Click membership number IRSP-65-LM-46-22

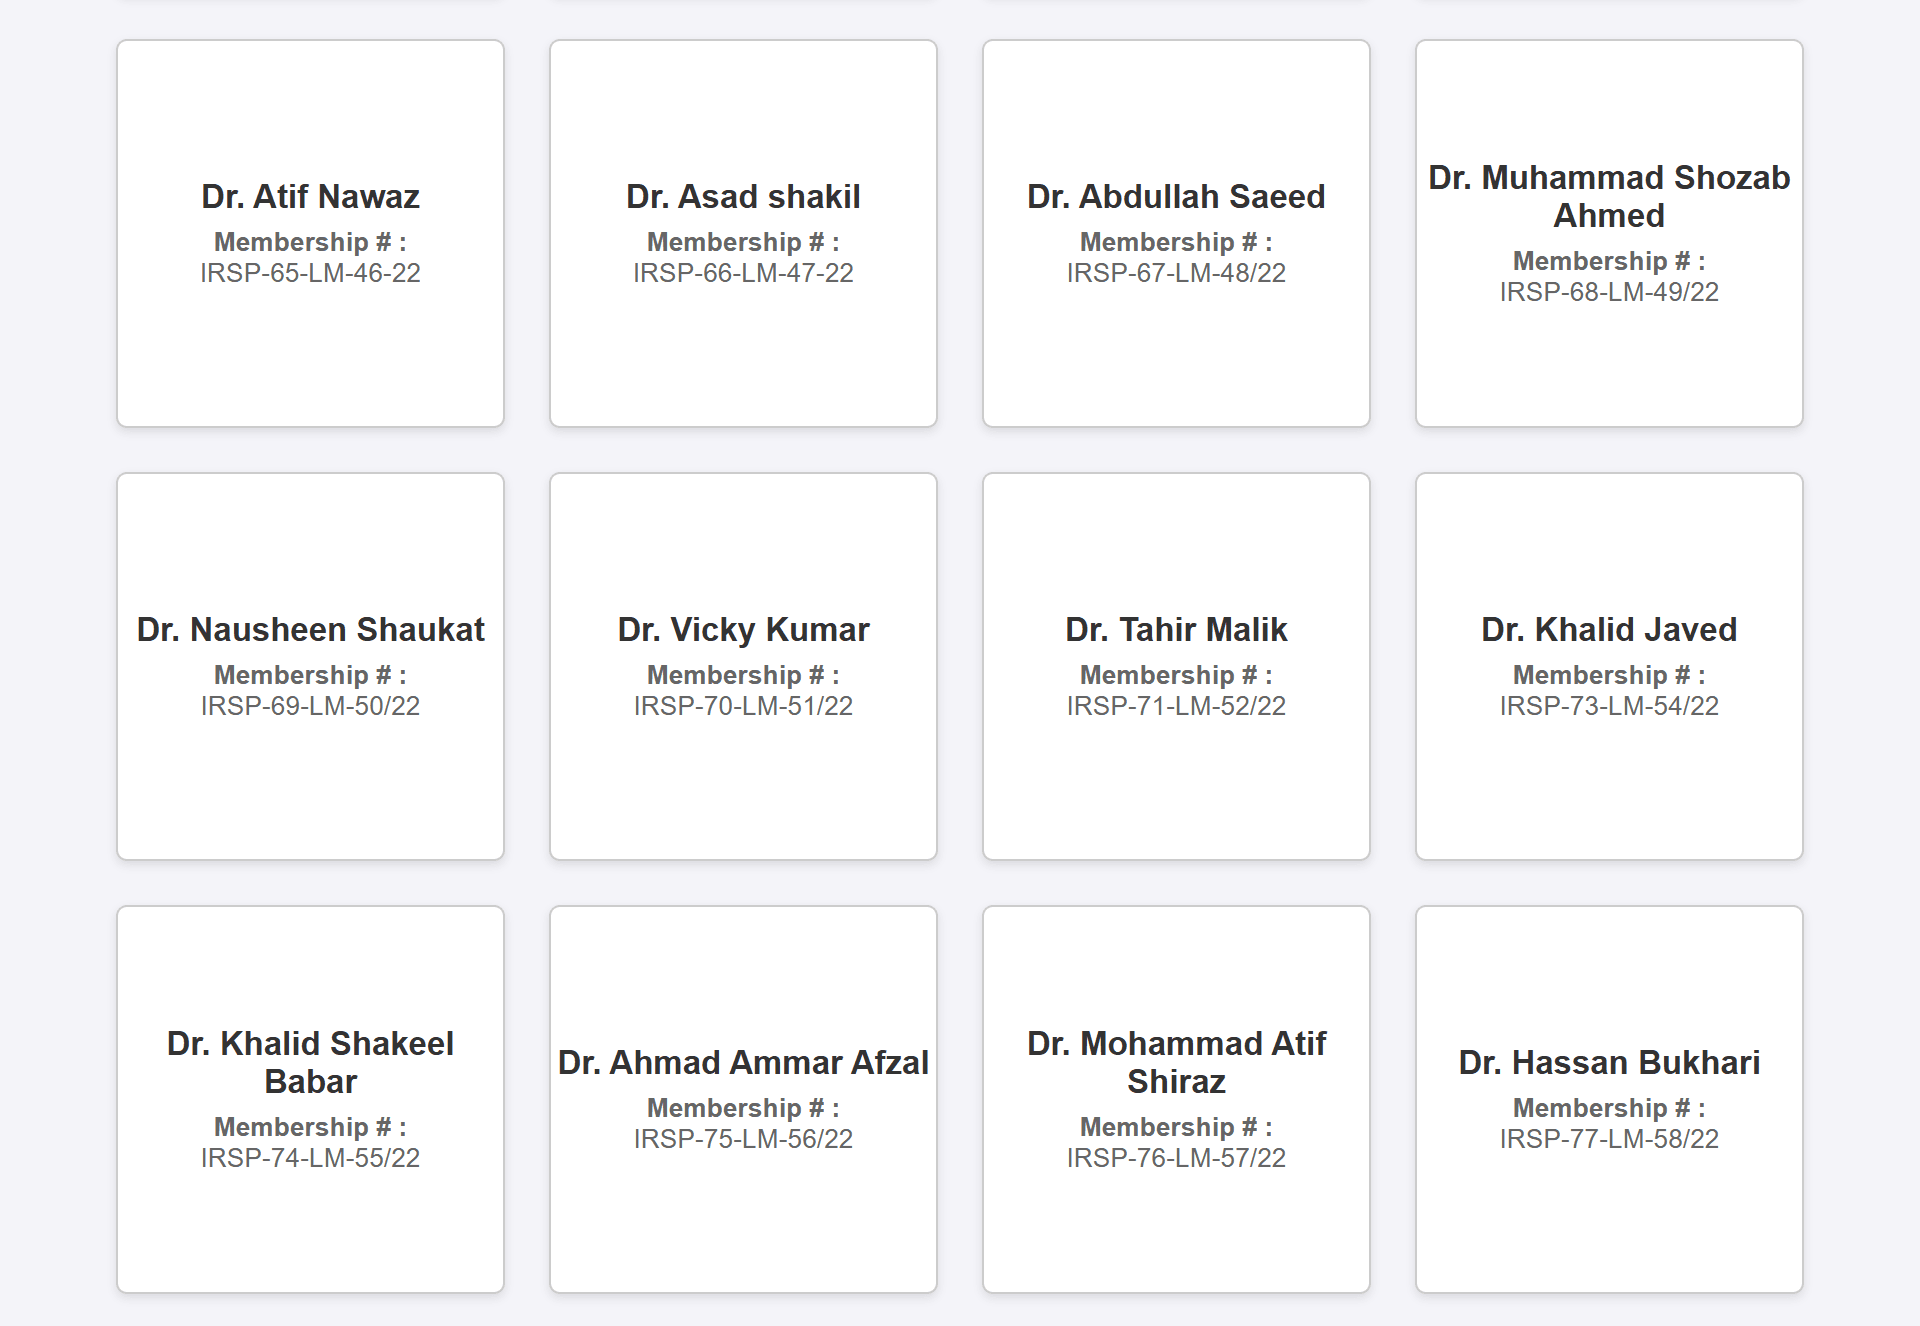point(310,273)
